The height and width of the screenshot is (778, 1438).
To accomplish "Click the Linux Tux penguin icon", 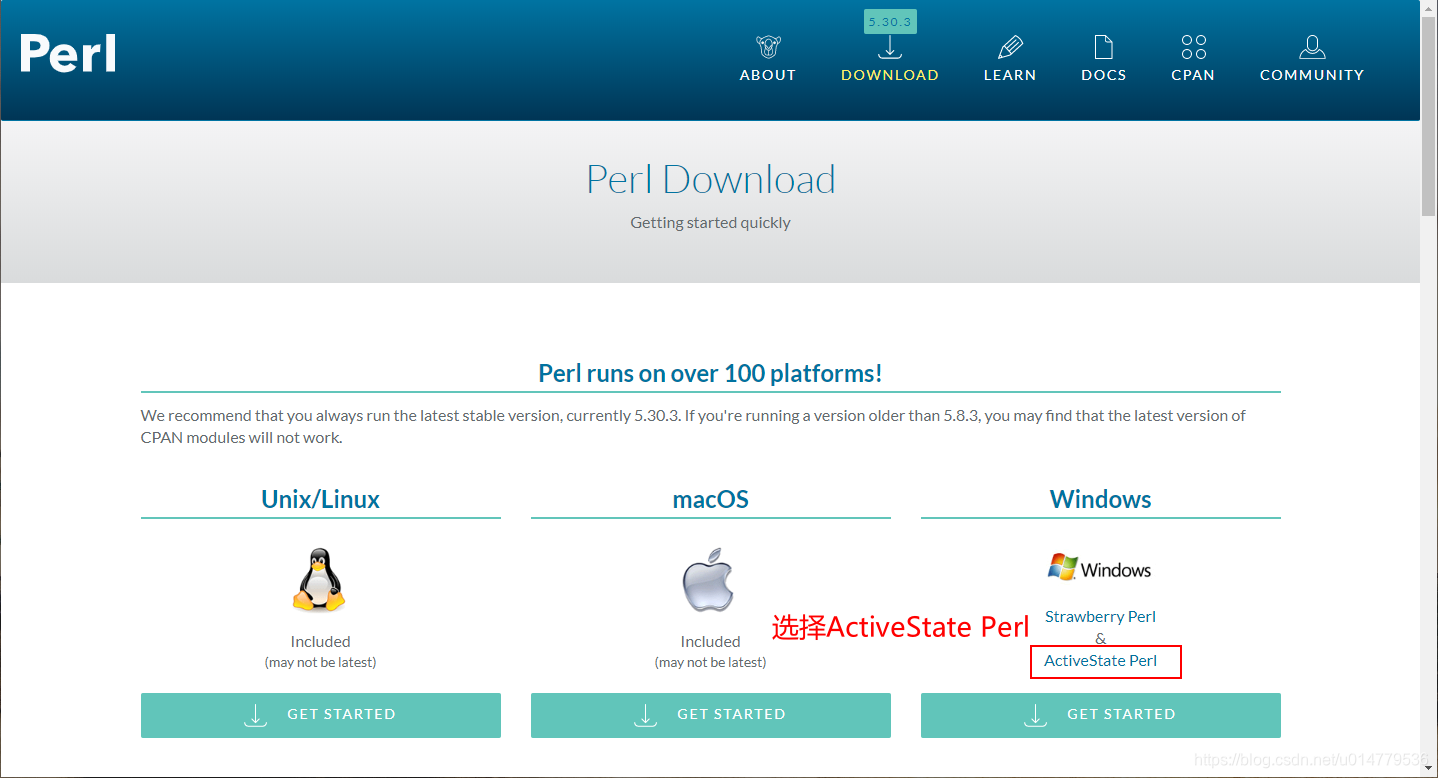I will pos(319,580).
